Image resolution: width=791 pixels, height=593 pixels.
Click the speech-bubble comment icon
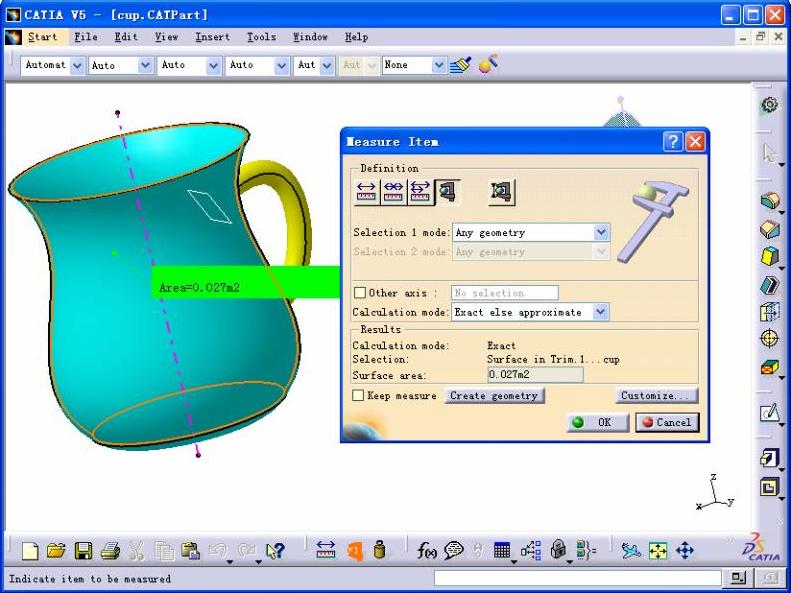pos(454,551)
